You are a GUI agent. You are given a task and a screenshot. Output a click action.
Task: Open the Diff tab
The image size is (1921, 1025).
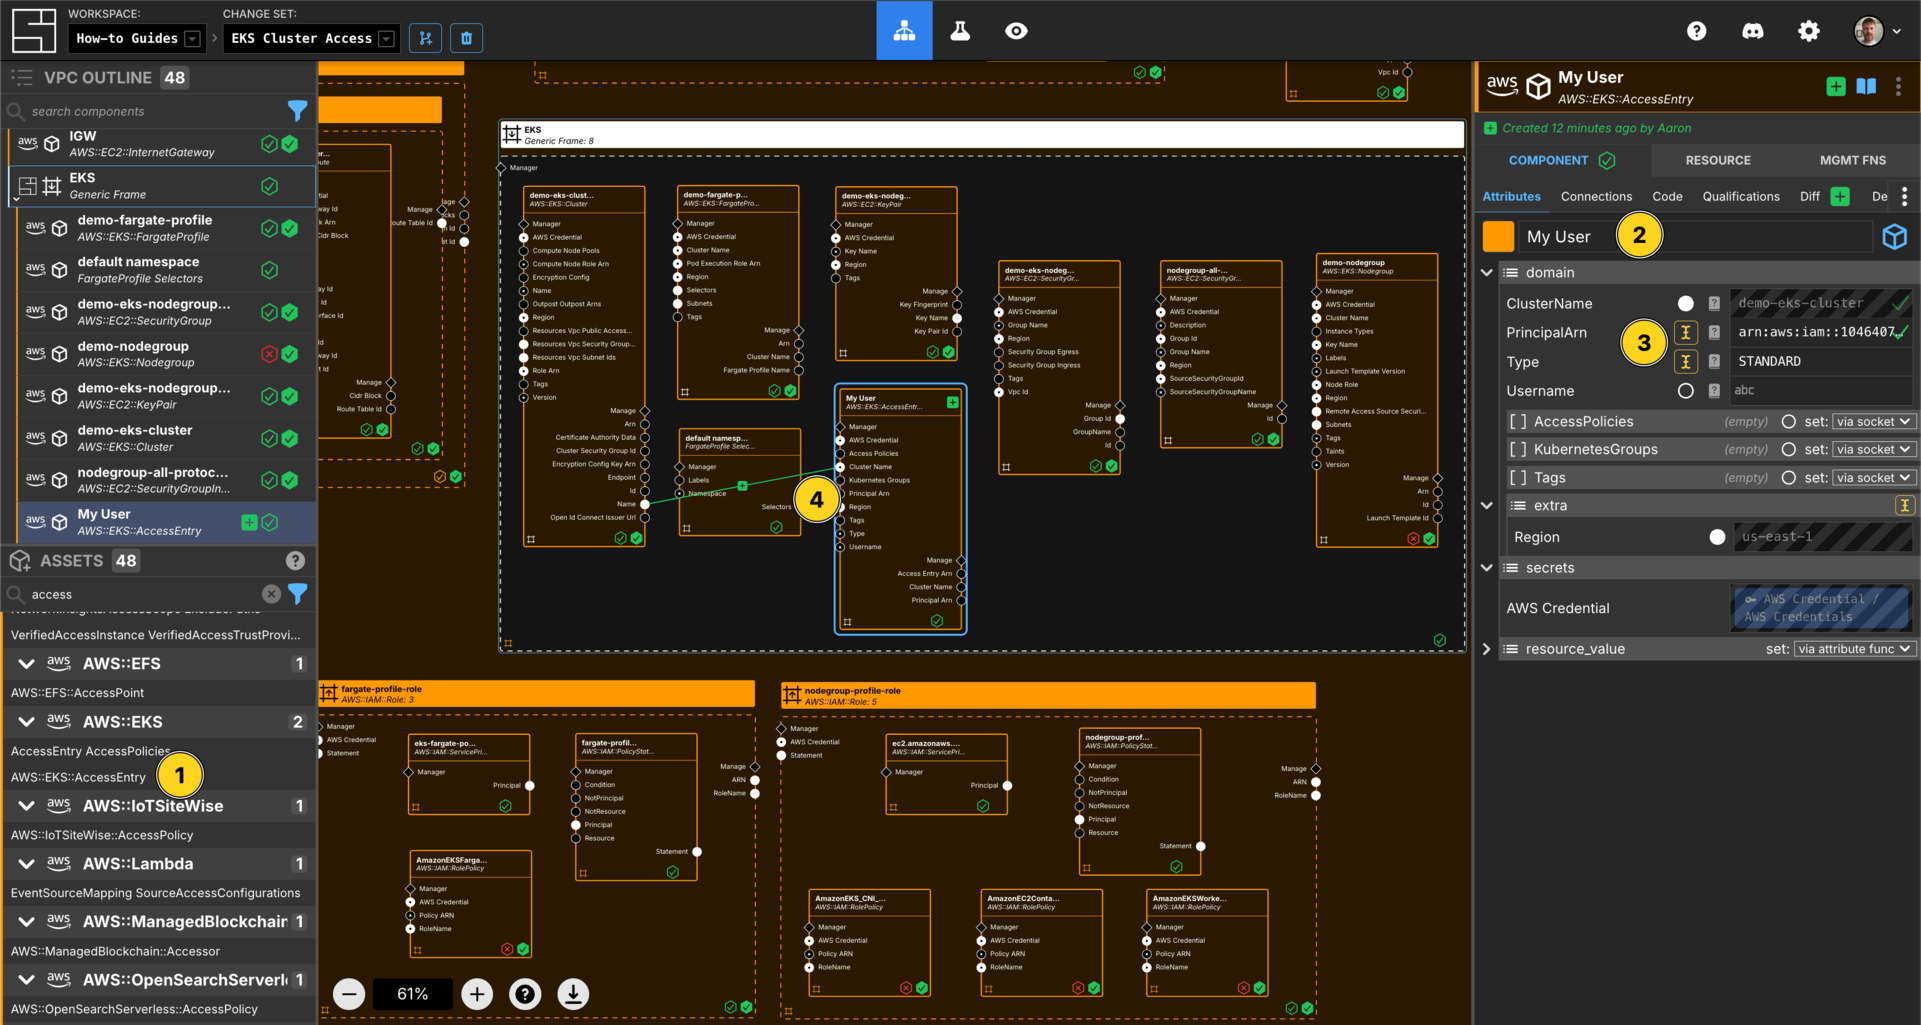click(1809, 197)
